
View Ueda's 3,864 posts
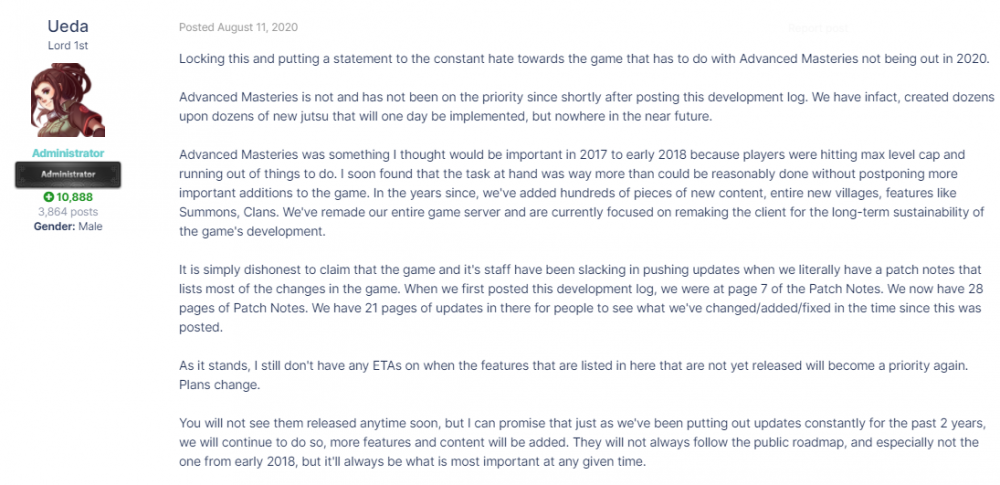pos(68,212)
